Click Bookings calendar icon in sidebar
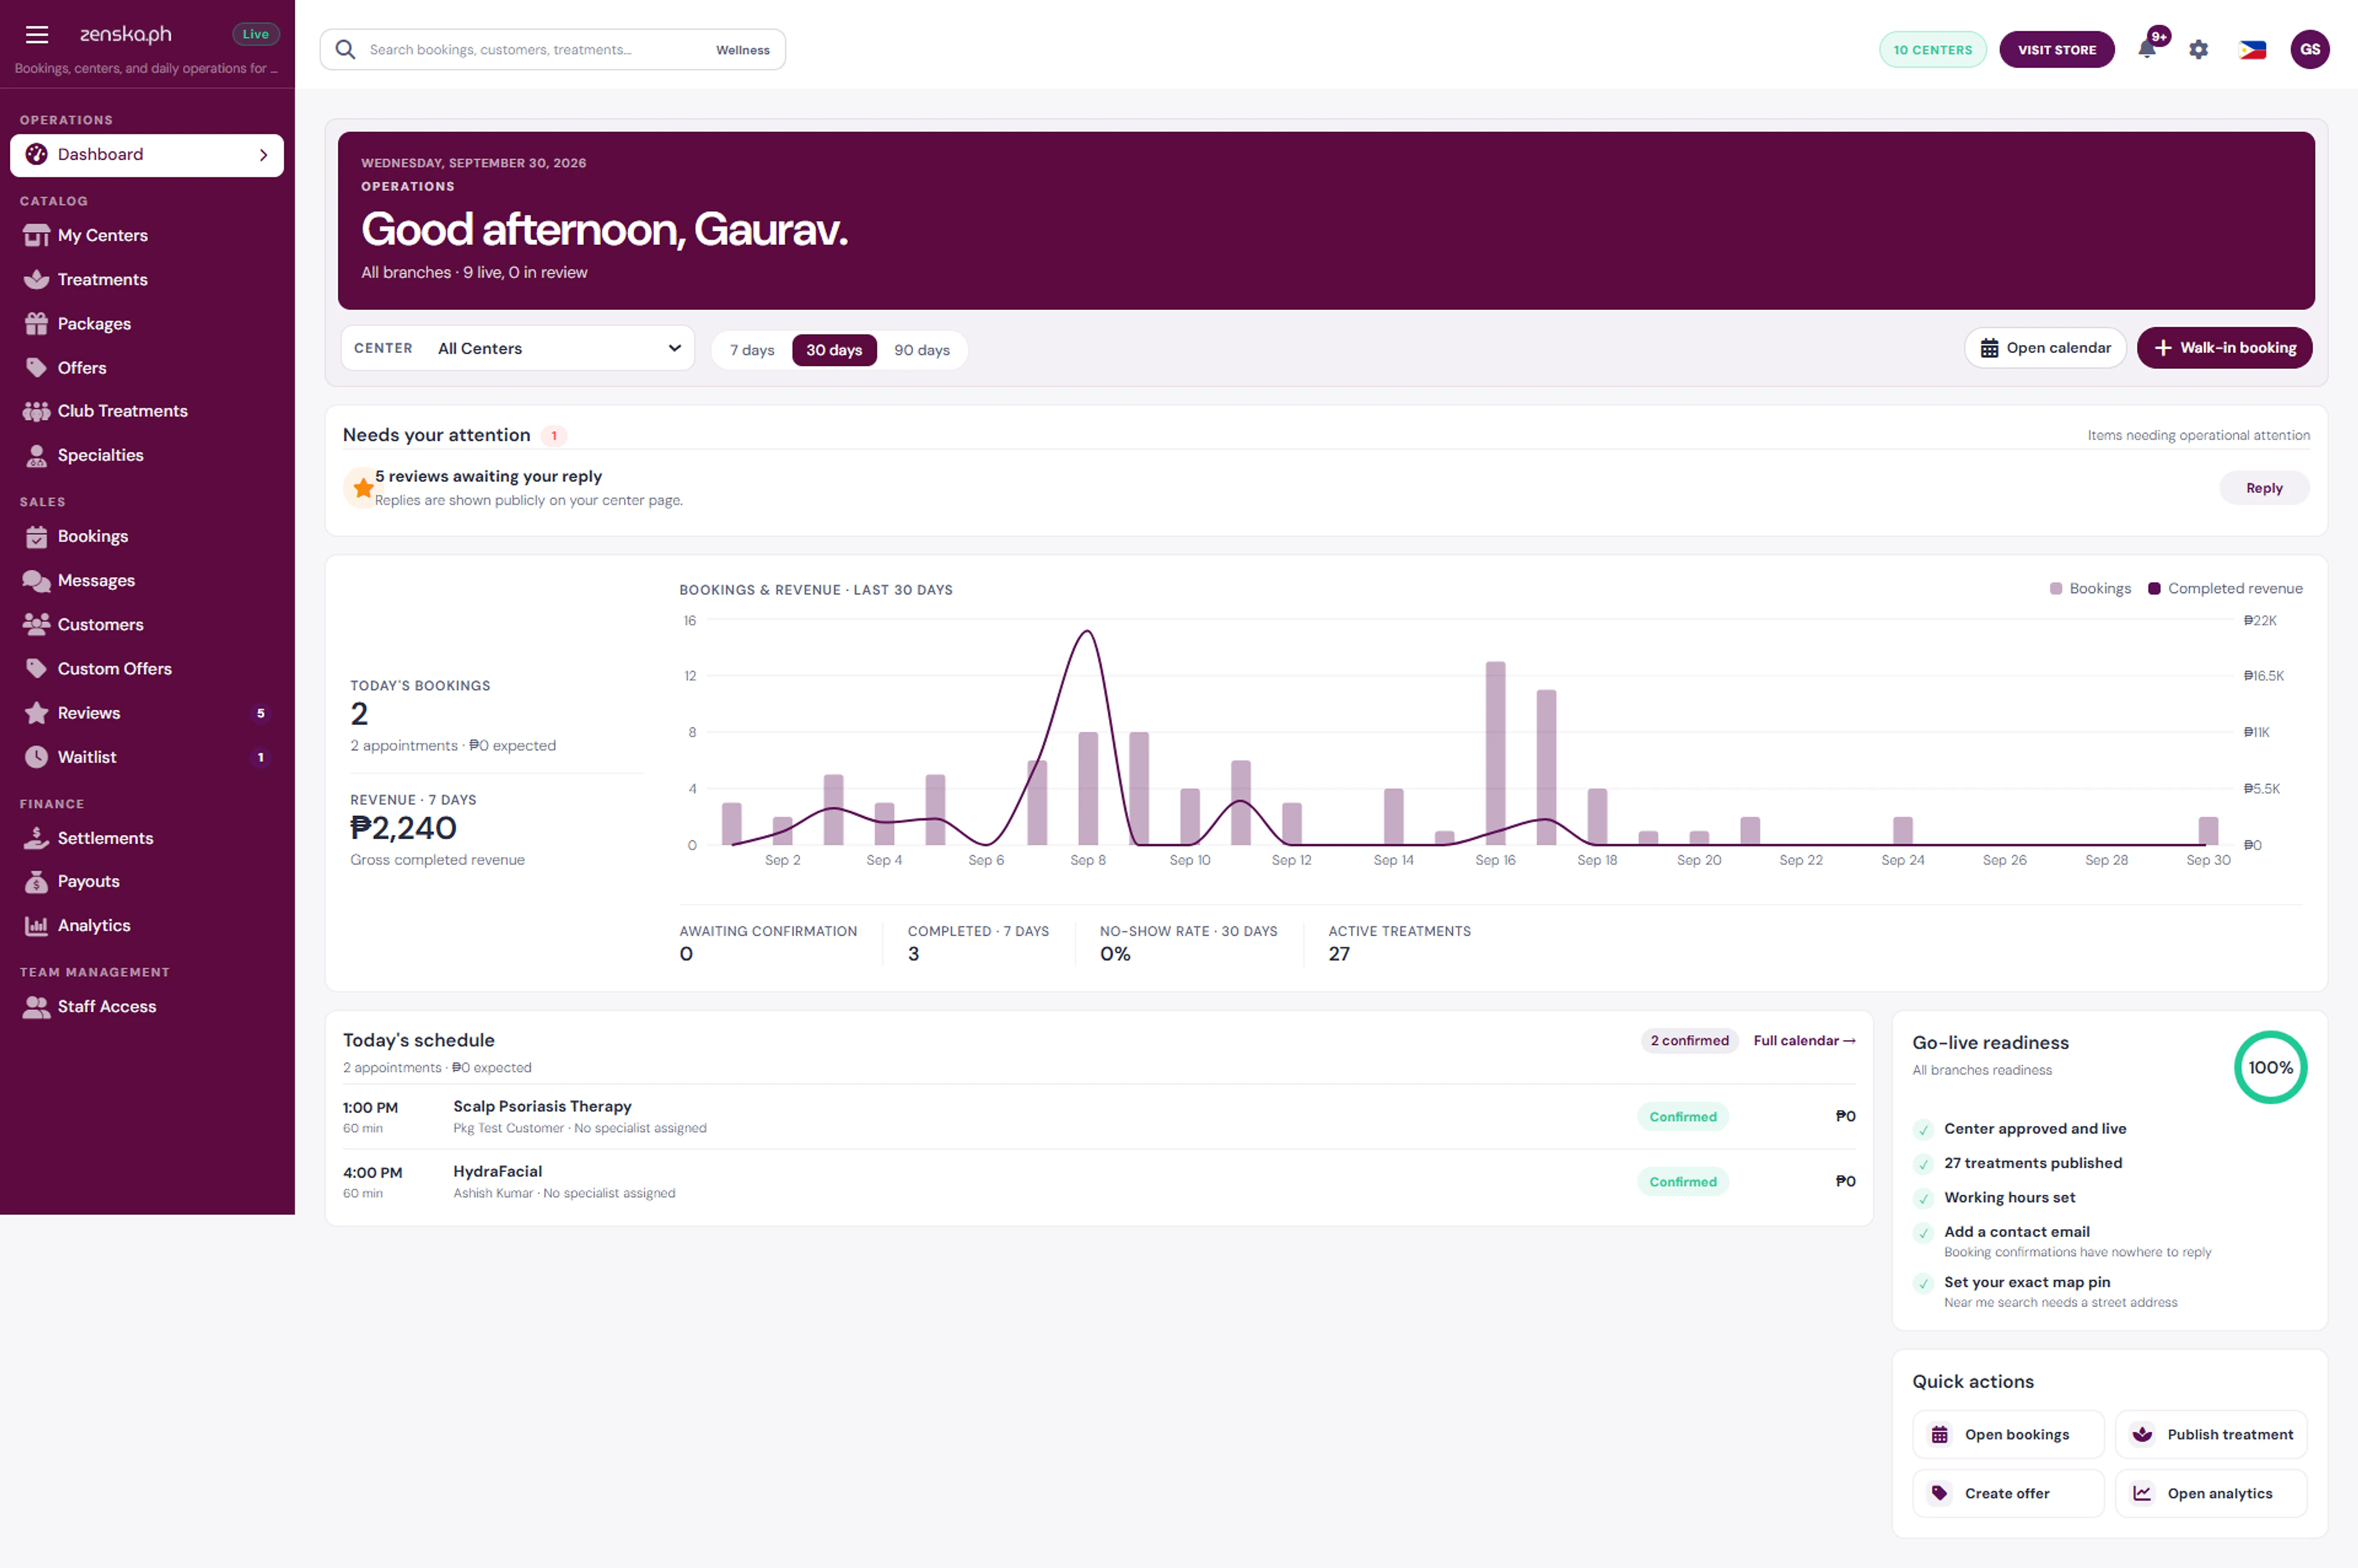 click(x=37, y=537)
